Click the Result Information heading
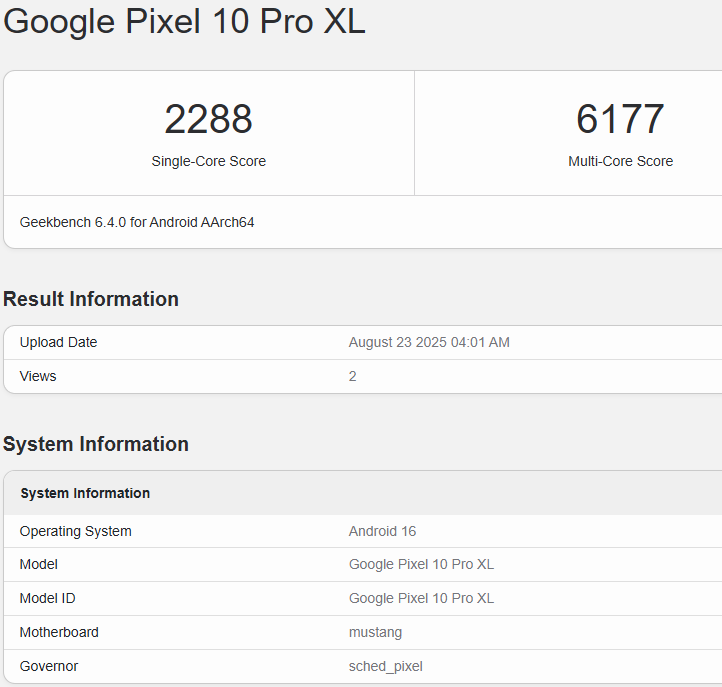This screenshot has width=722, height=687. [x=91, y=299]
